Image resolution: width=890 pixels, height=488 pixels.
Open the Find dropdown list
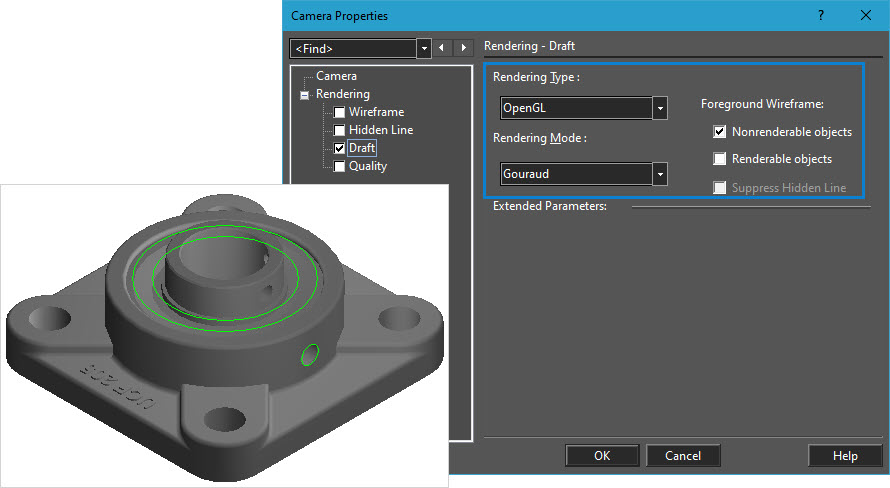pos(424,48)
